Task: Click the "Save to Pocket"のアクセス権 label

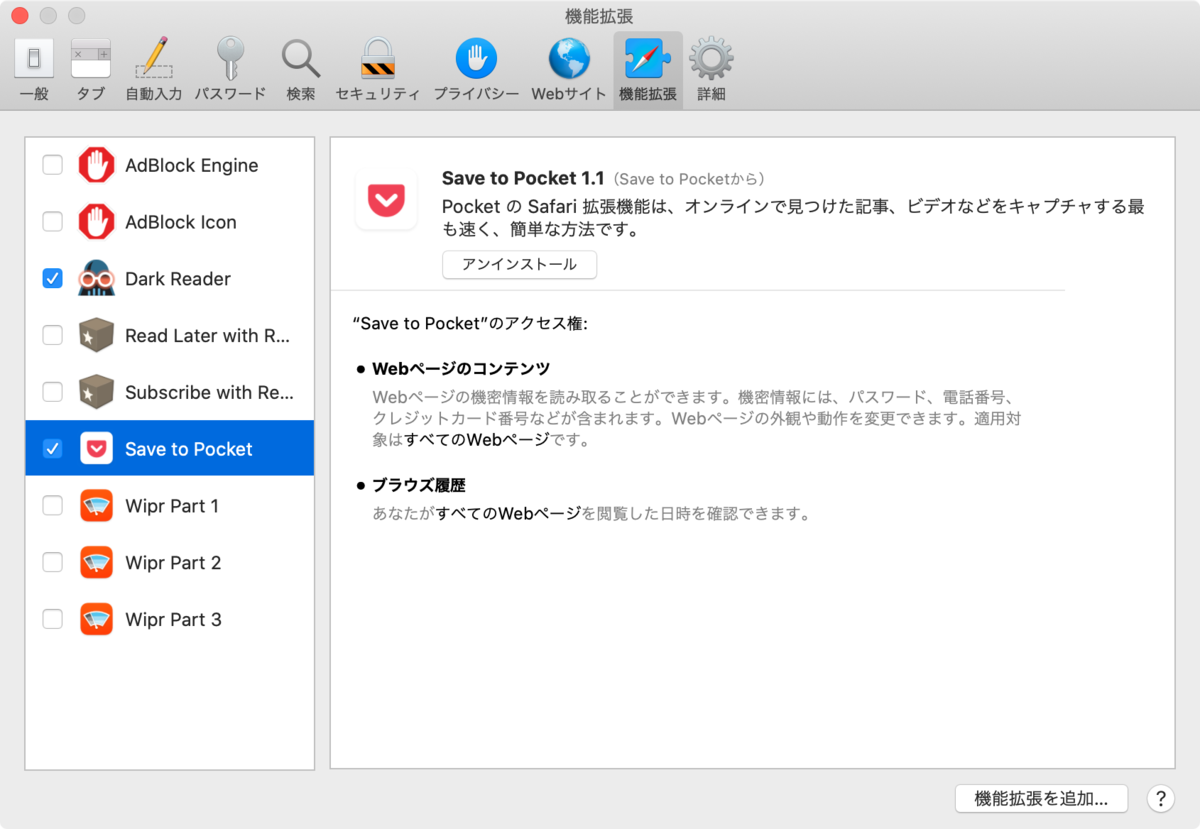Action: click(x=470, y=324)
